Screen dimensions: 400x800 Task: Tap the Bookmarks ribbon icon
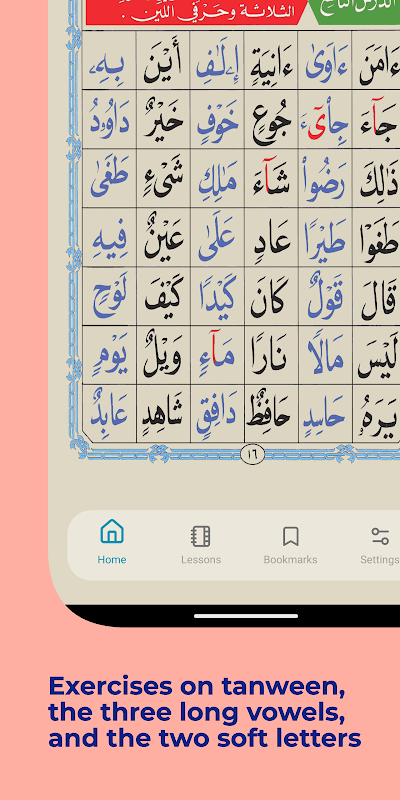(x=290, y=536)
